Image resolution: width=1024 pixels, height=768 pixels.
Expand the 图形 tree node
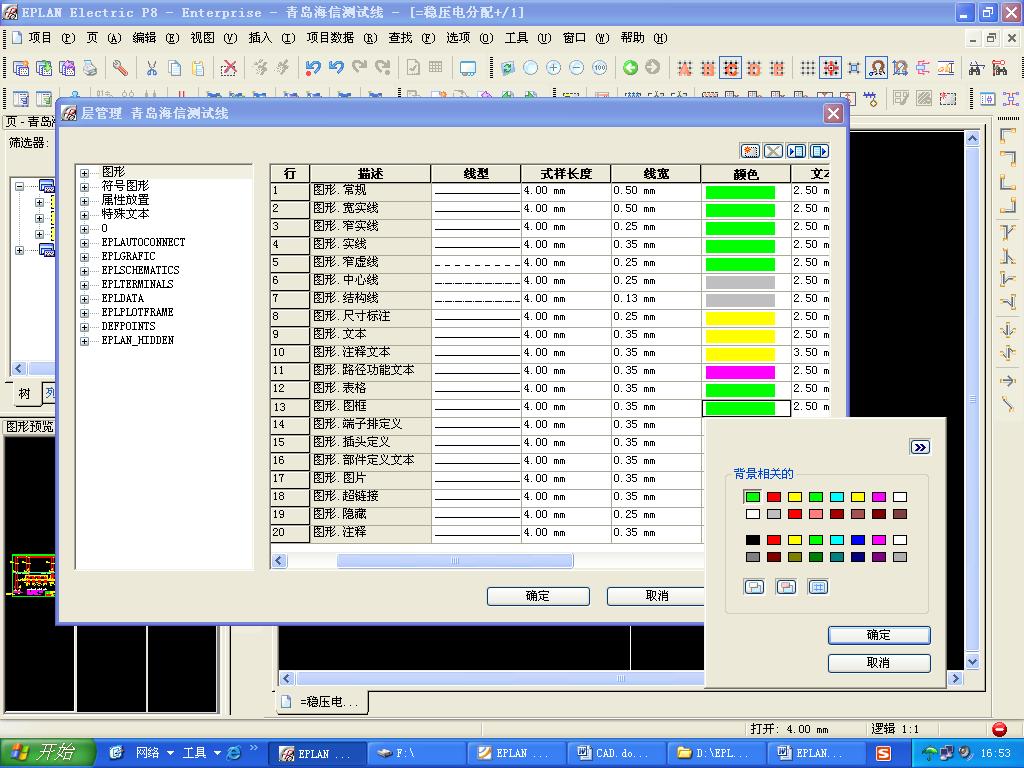(84, 173)
